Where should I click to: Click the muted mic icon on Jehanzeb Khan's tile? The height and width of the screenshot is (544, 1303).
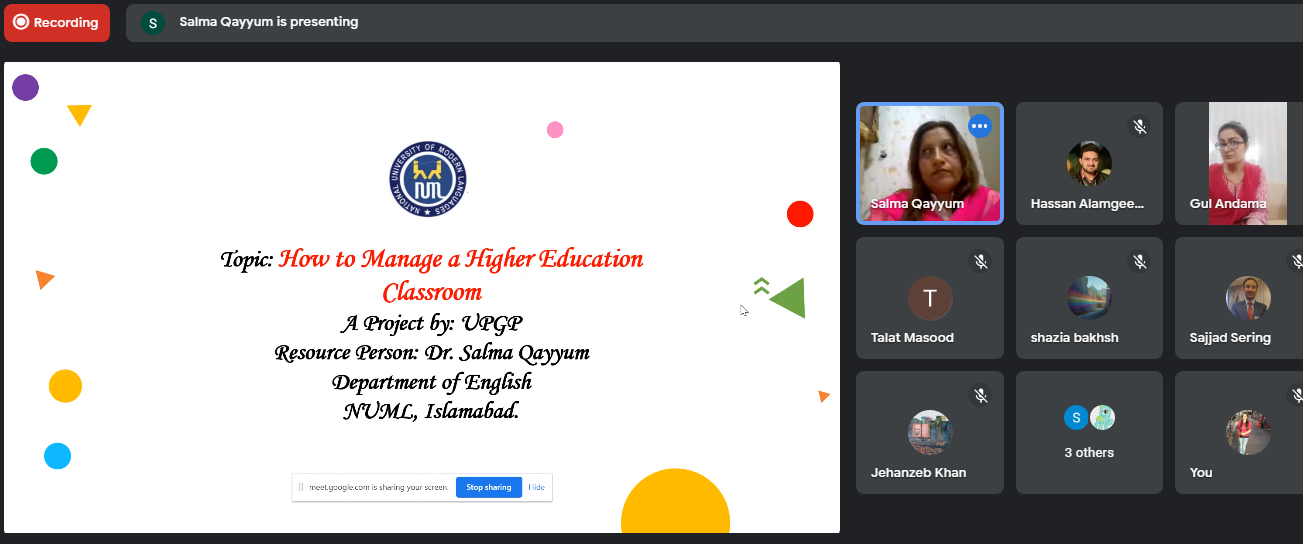point(980,396)
